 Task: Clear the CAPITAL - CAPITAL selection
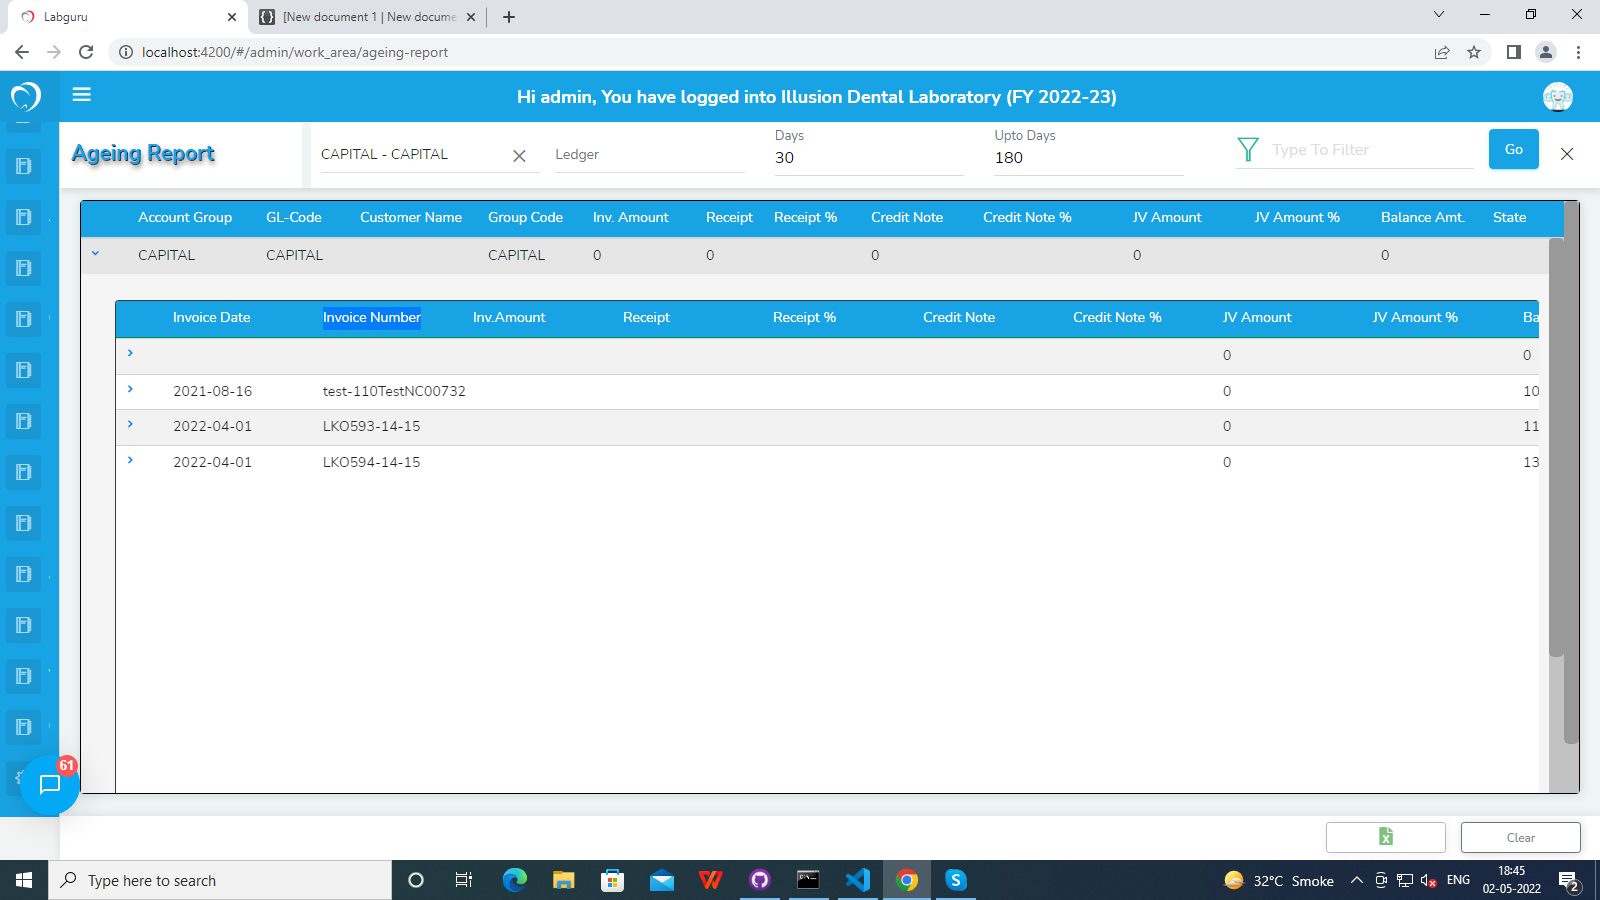[x=519, y=156]
